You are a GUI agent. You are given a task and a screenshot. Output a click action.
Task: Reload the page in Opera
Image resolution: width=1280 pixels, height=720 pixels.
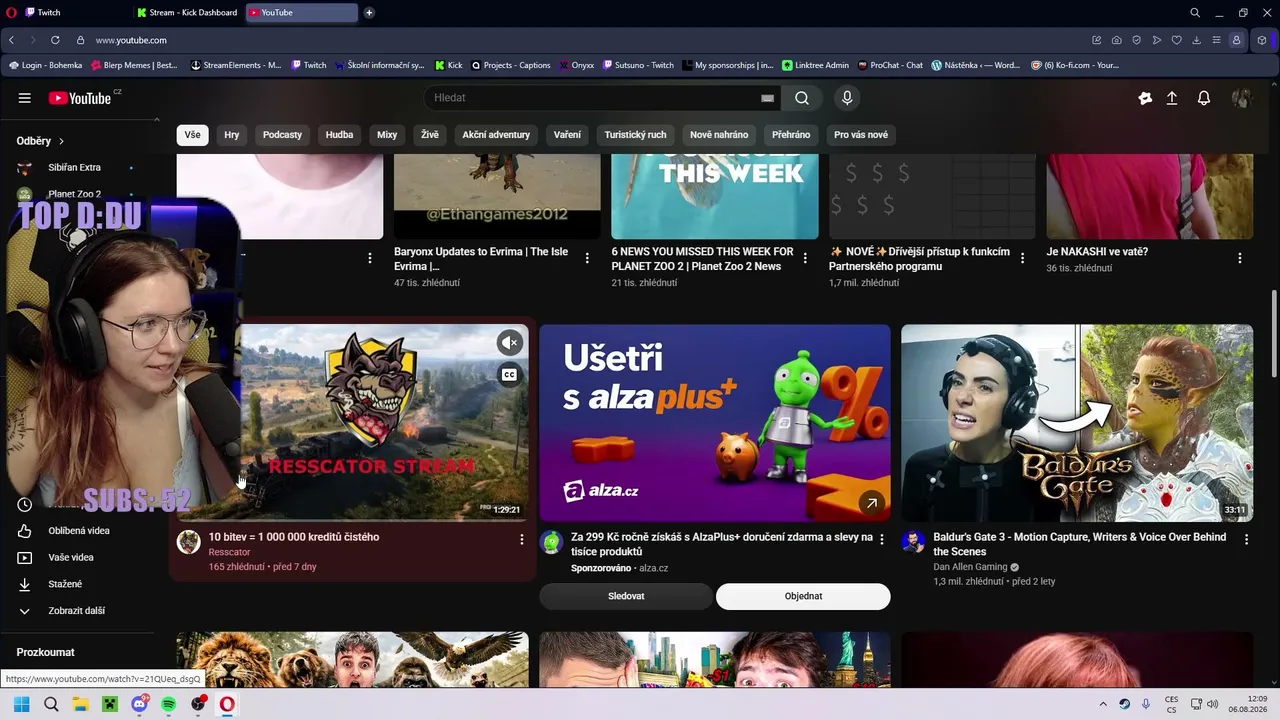pyautogui.click(x=55, y=40)
